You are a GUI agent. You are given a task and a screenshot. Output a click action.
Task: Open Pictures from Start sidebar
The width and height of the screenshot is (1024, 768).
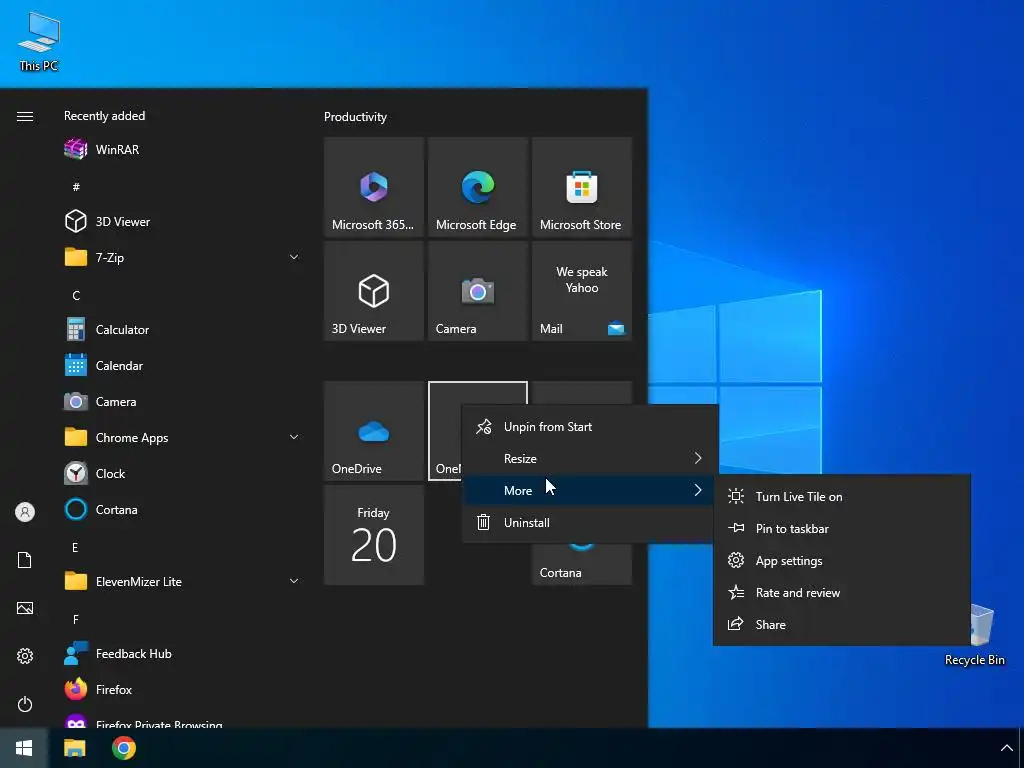coord(25,608)
